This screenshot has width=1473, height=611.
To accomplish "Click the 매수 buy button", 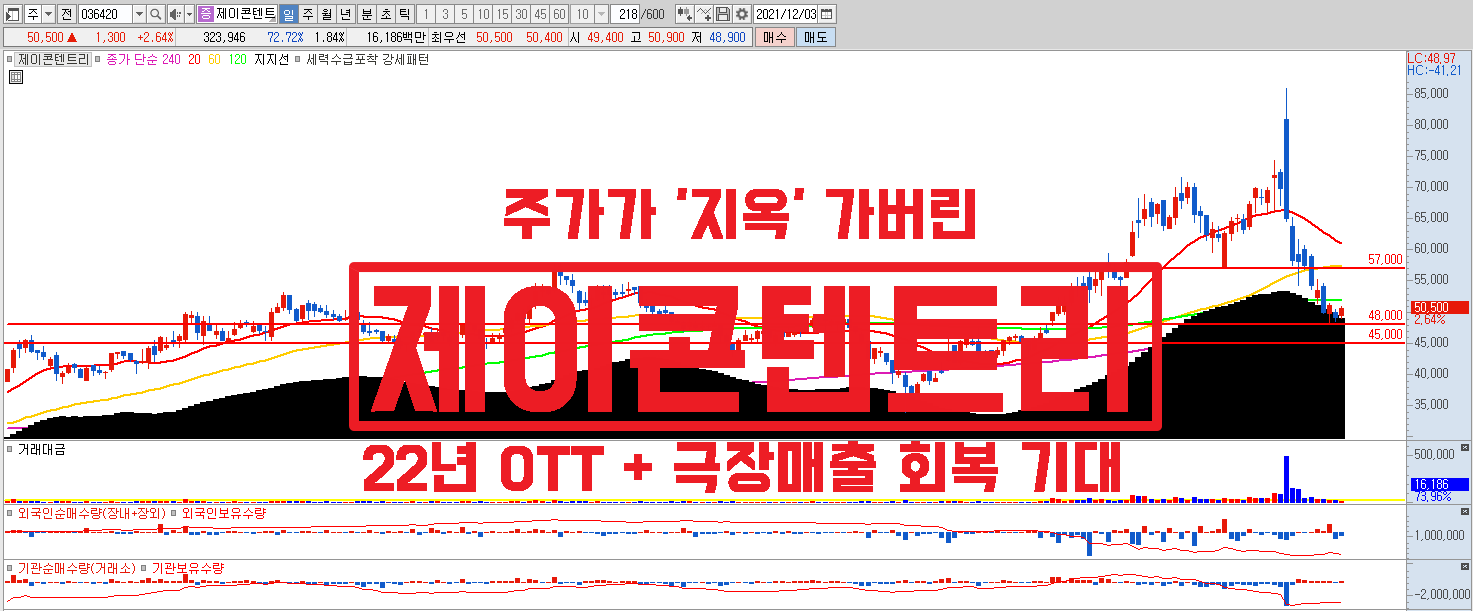I will [774, 37].
